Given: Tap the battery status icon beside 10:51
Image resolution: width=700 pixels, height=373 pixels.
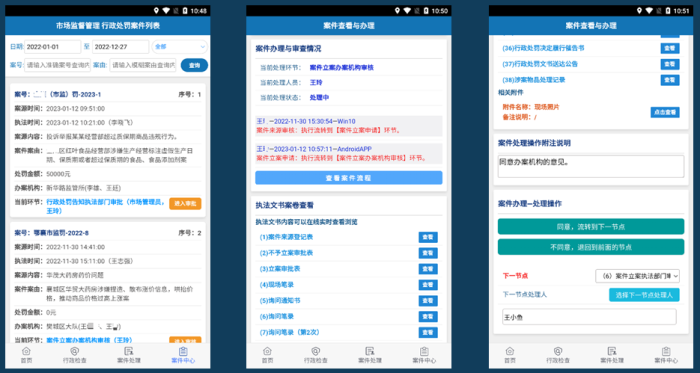Looking at the screenshot, I should (668, 11).
